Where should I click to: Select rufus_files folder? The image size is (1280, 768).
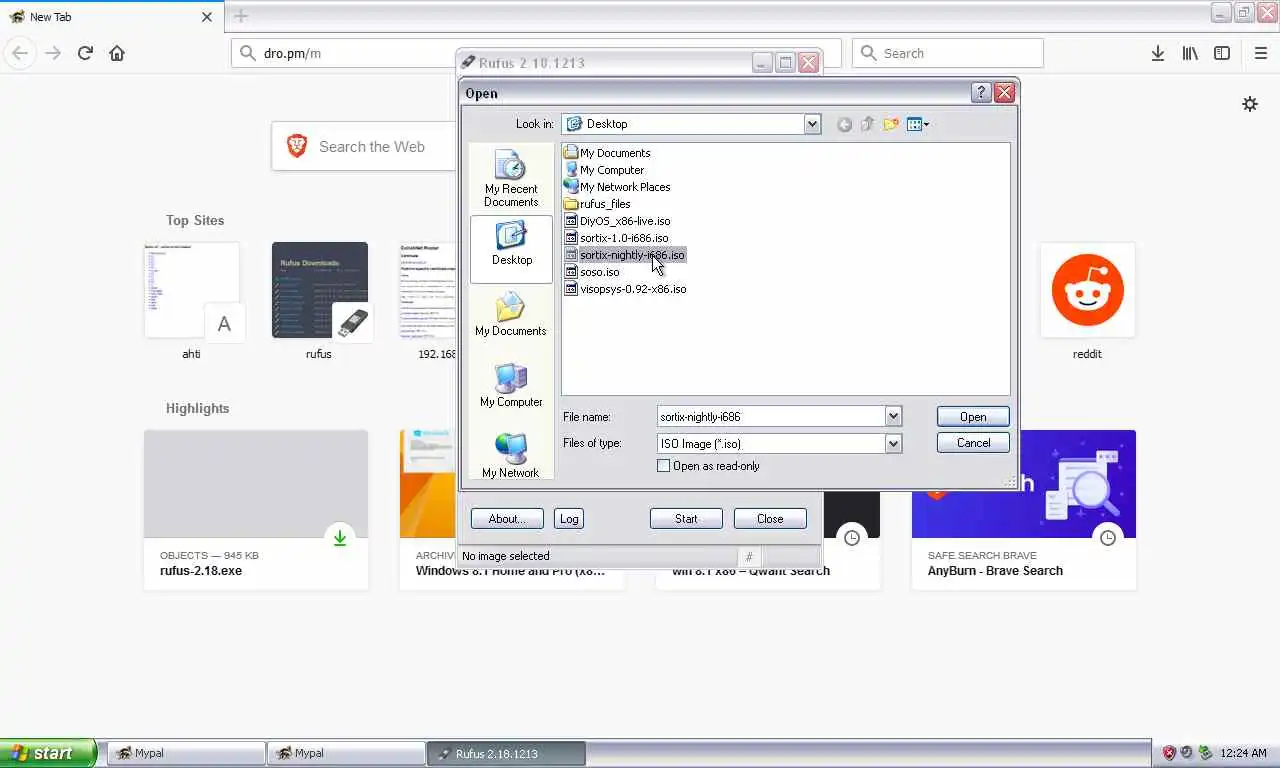click(597, 204)
